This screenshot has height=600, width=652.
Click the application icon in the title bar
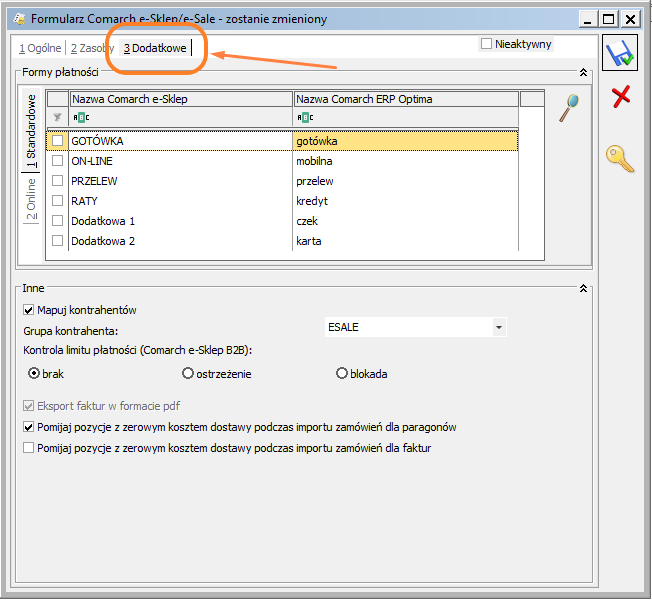(19, 19)
